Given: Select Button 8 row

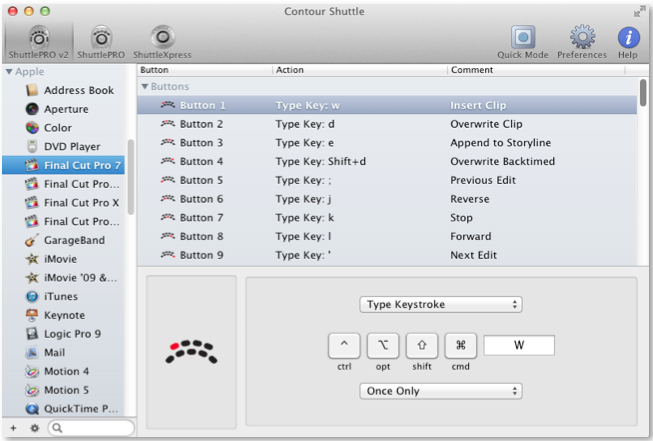Looking at the screenshot, I should (387, 237).
